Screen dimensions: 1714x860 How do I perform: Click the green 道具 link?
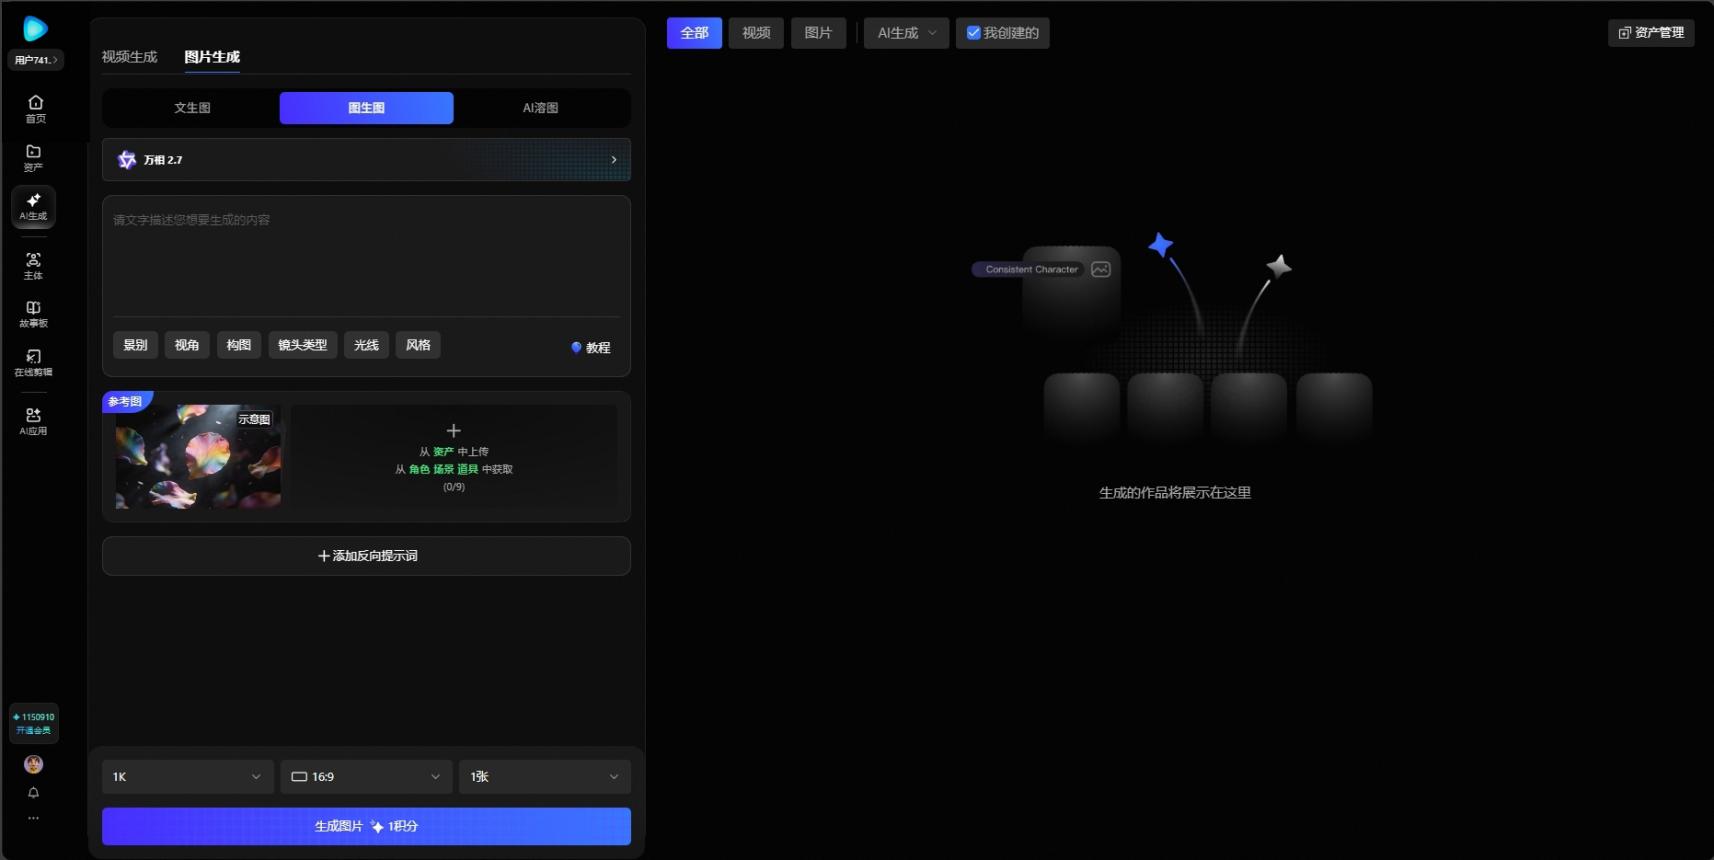467,469
